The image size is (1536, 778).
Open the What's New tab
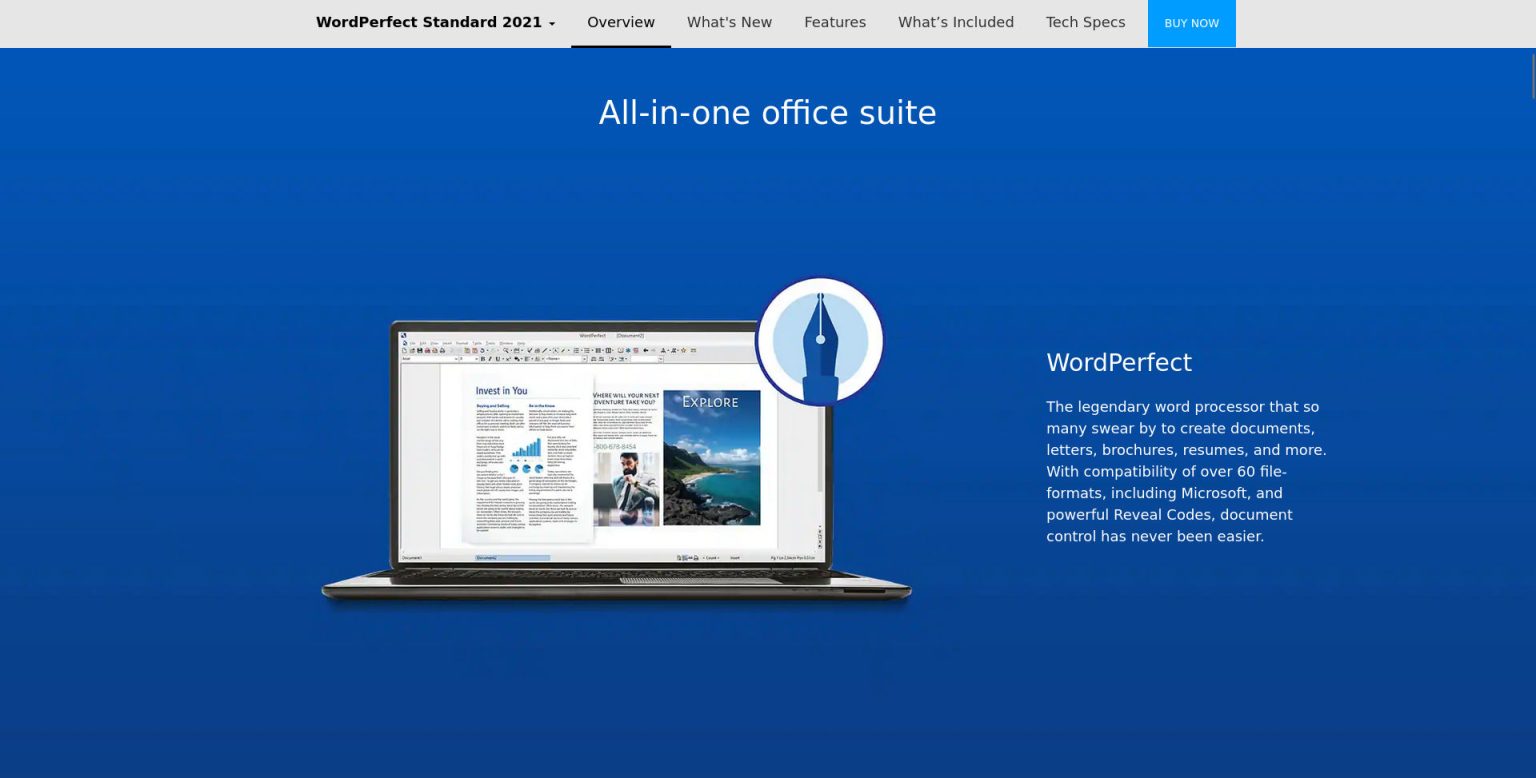(x=729, y=23)
